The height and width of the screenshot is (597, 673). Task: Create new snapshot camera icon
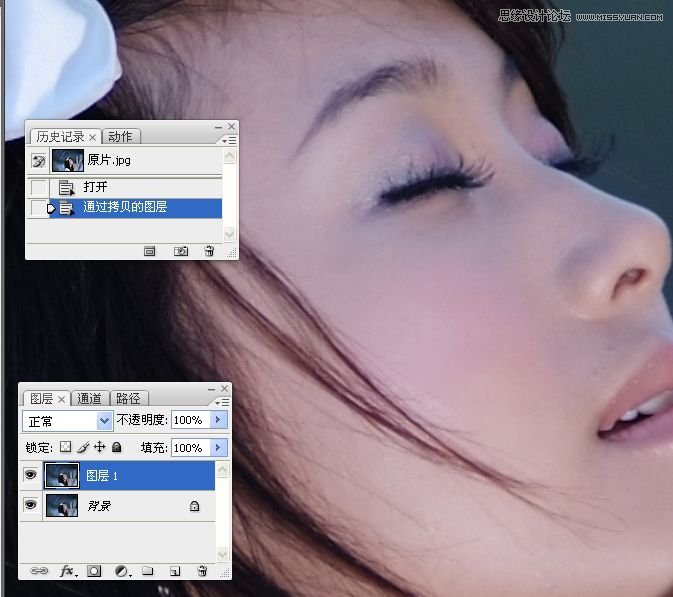tap(181, 251)
